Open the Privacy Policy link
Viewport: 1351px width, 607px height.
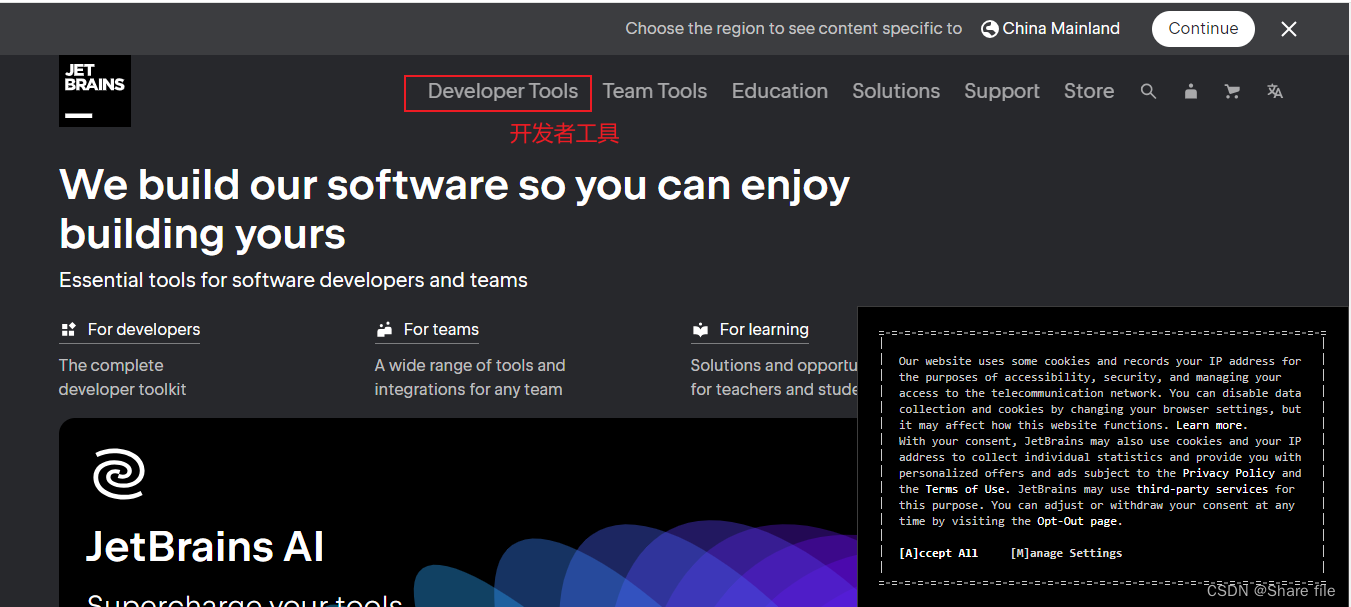1229,473
